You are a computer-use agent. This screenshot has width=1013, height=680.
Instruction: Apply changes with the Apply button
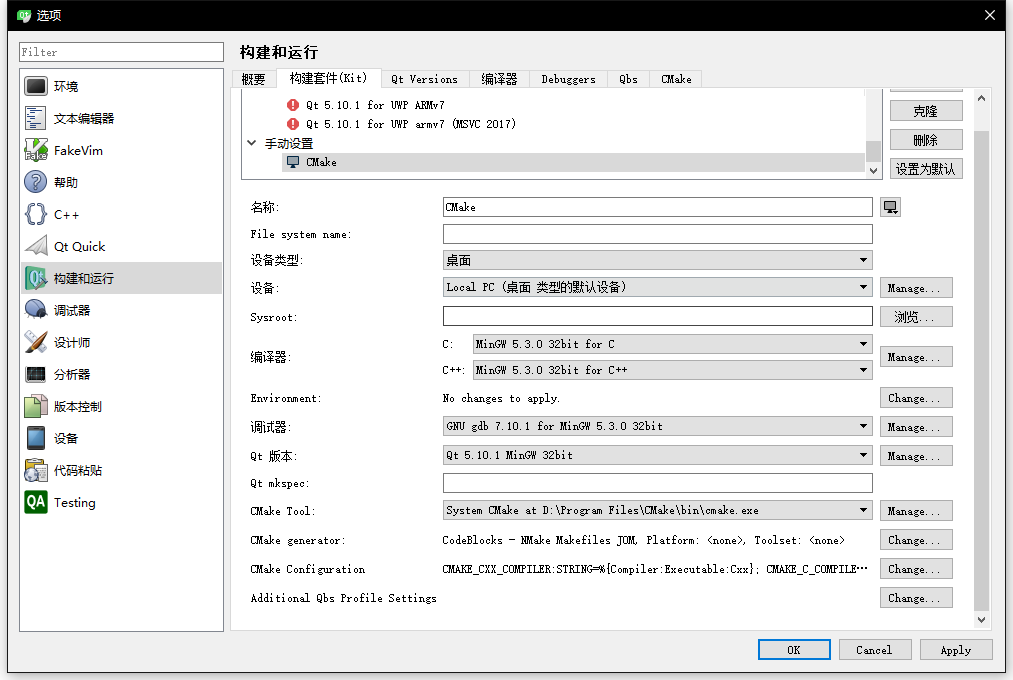click(x=955, y=649)
